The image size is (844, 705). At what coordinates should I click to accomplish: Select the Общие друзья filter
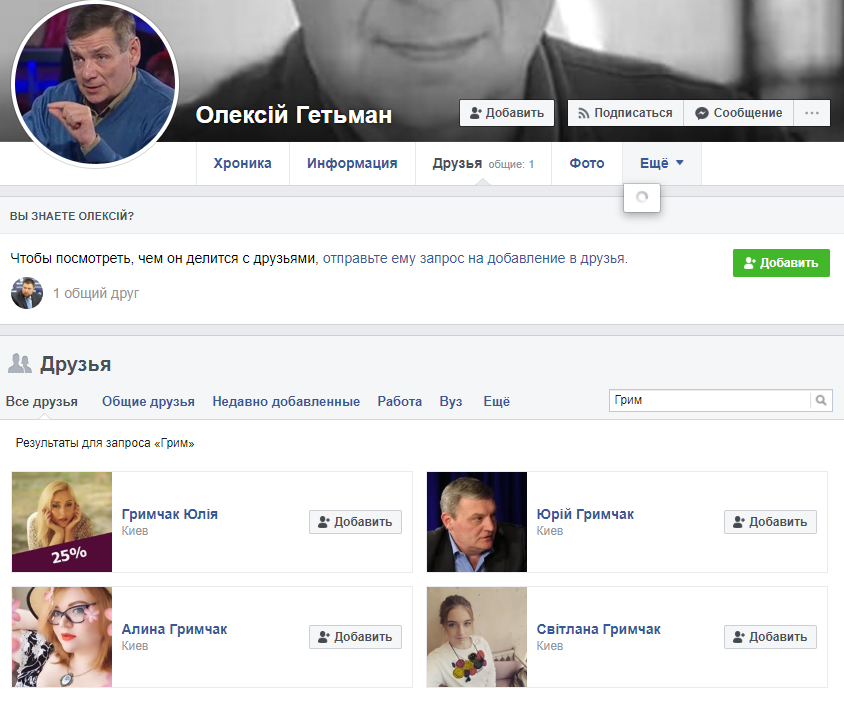coord(148,401)
